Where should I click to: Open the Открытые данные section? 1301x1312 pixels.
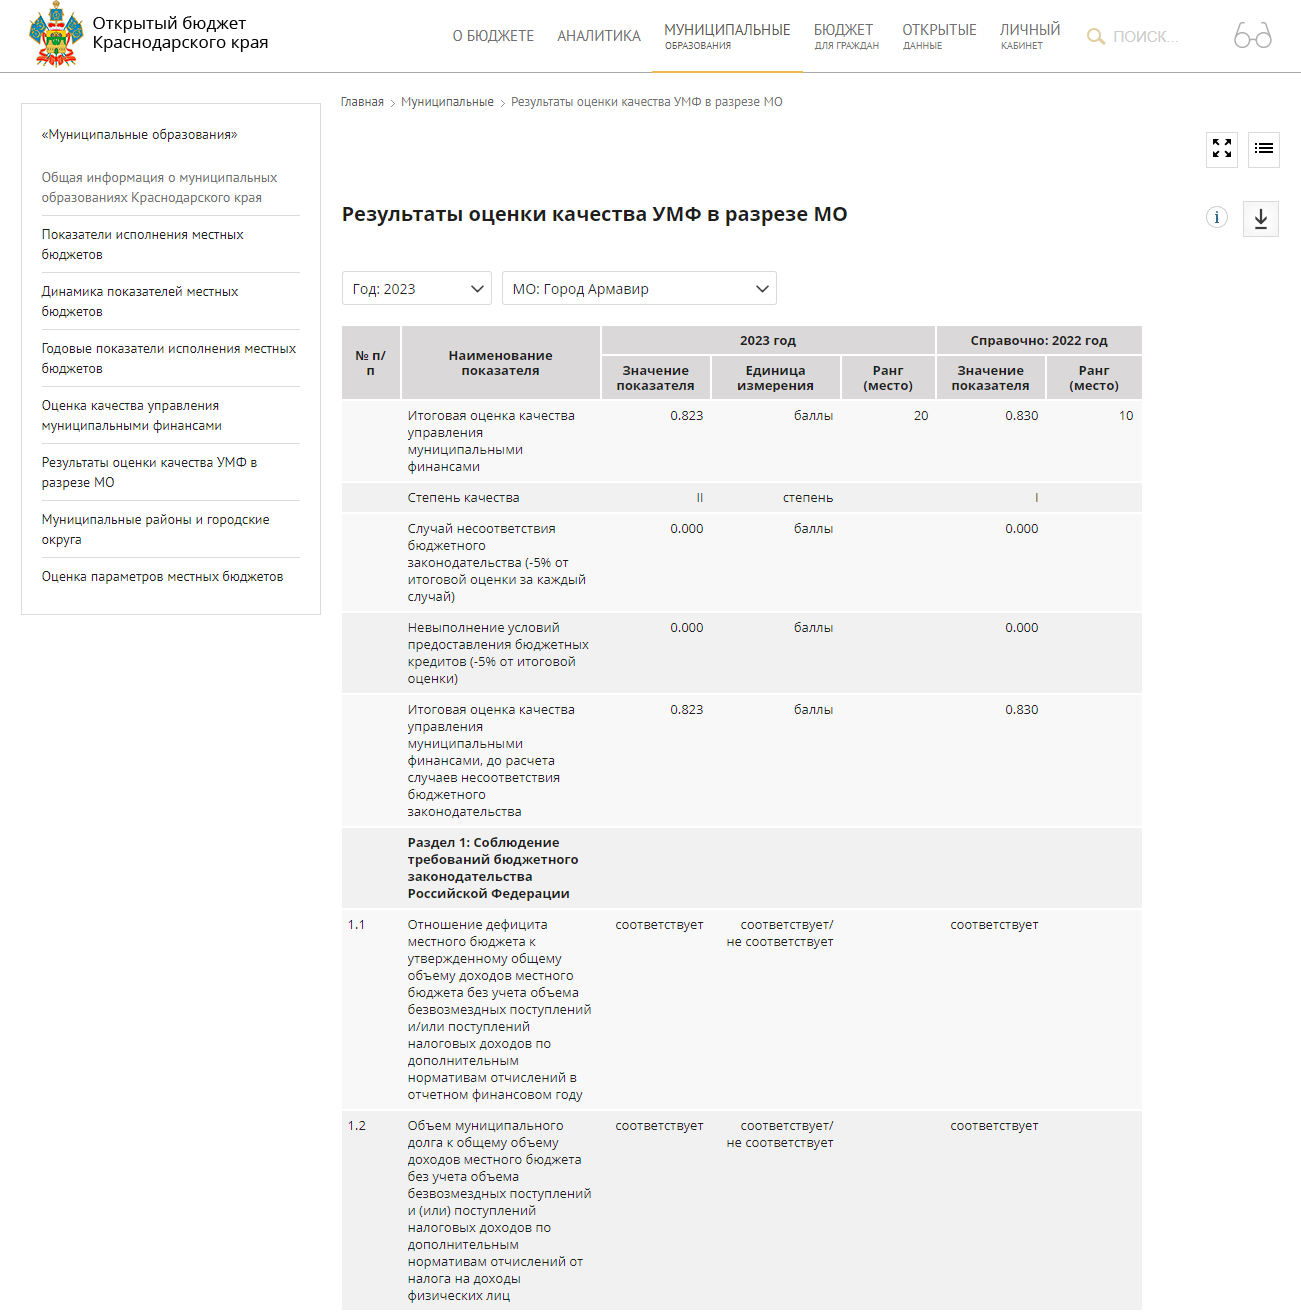939,36
